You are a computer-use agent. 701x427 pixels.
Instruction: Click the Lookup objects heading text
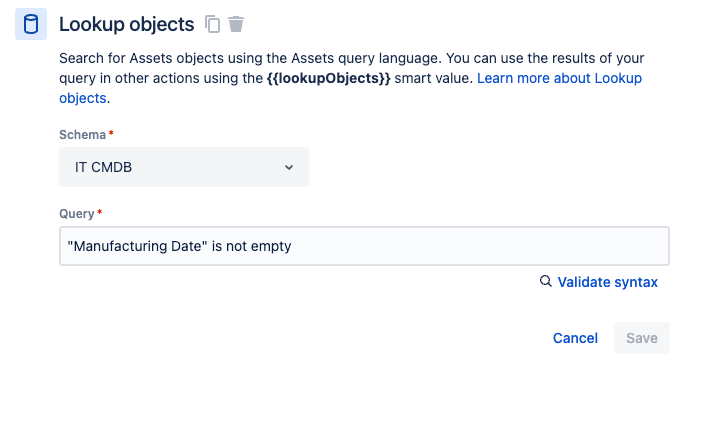(x=126, y=24)
